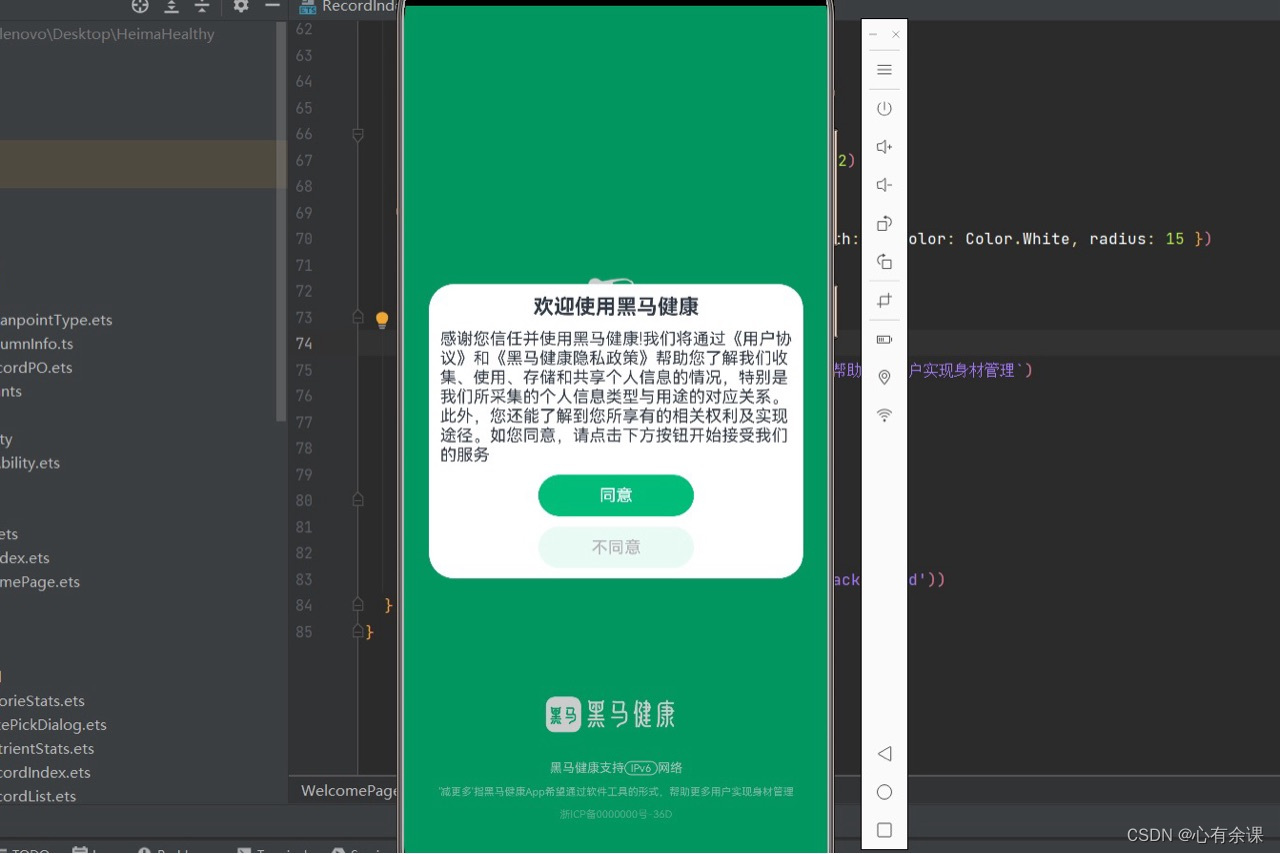Open cordPO.ets file in project tree
The image size is (1280, 854).
tap(37, 368)
